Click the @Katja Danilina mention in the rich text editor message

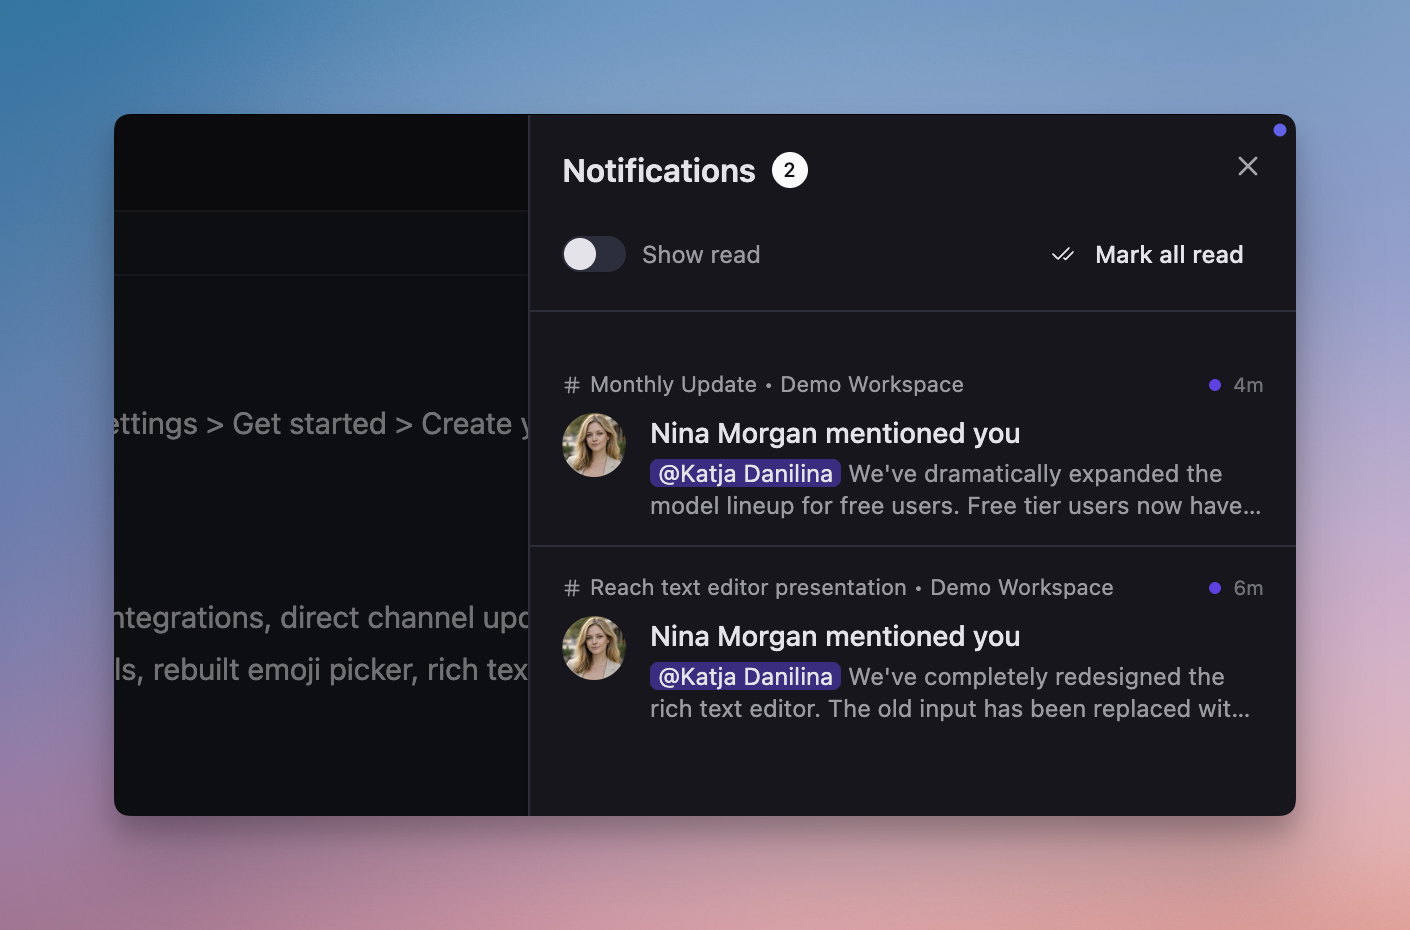(x=745, y=676)
